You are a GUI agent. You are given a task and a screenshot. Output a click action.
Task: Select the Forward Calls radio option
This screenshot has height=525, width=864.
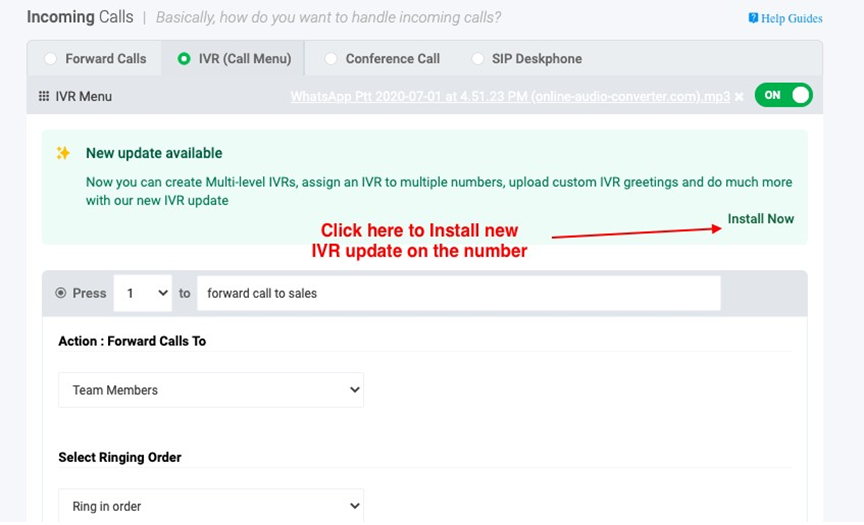[50, 58]
